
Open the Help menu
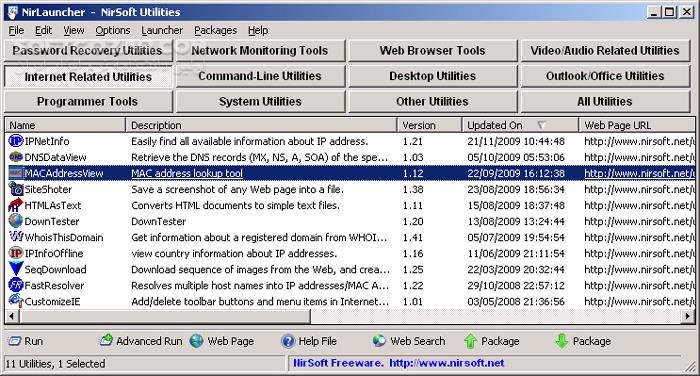pyautogui.click(x=258, y=30)
